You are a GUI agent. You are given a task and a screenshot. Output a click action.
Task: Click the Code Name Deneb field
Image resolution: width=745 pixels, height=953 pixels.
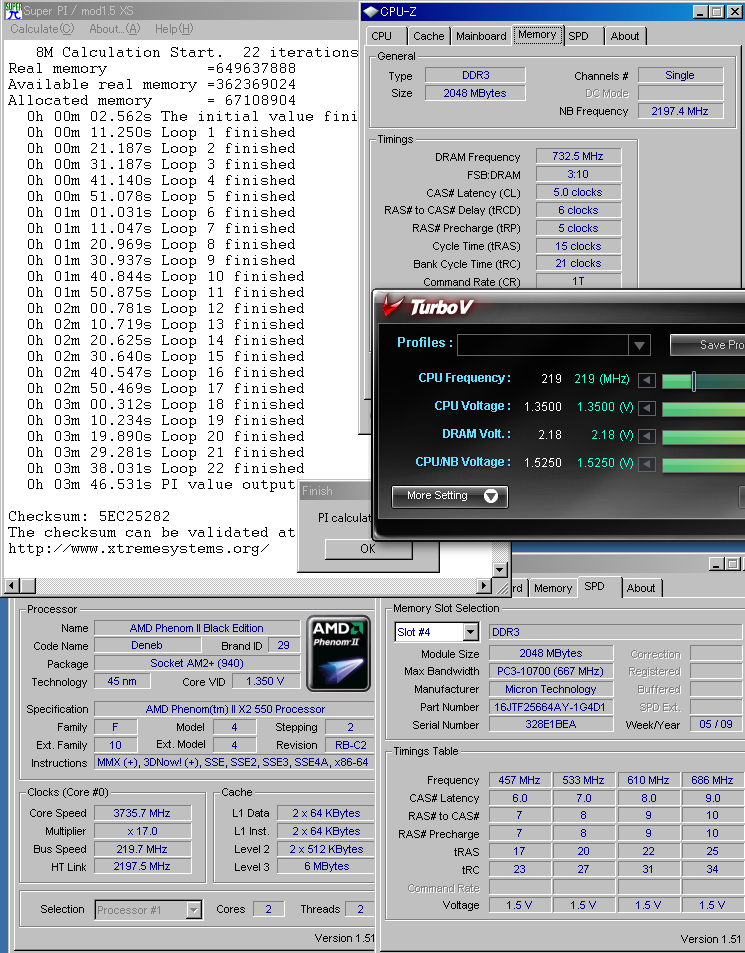point(147,645)
